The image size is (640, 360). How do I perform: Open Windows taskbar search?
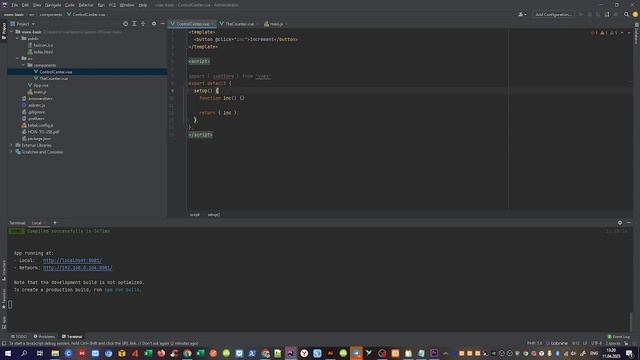point(24,353)
